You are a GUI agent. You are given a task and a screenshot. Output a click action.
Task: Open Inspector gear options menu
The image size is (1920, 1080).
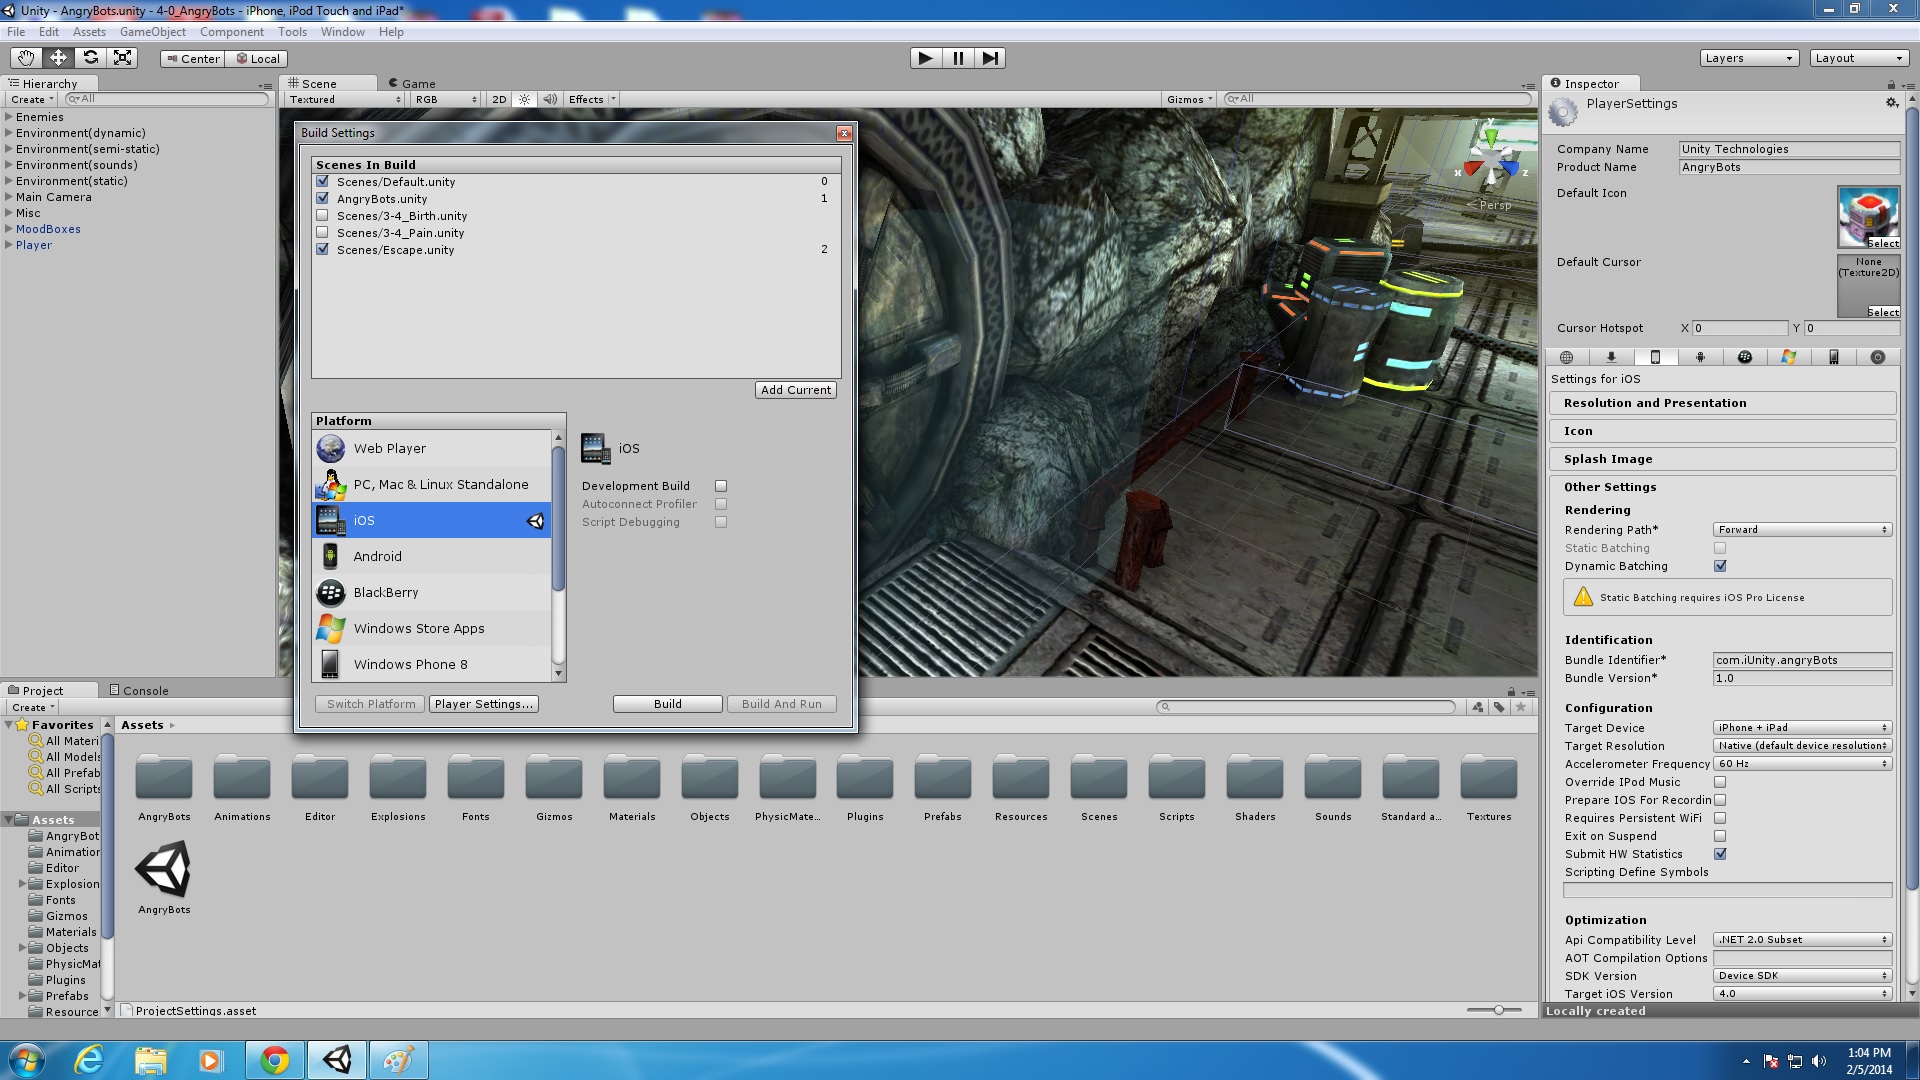click(x=1891, y=103)
